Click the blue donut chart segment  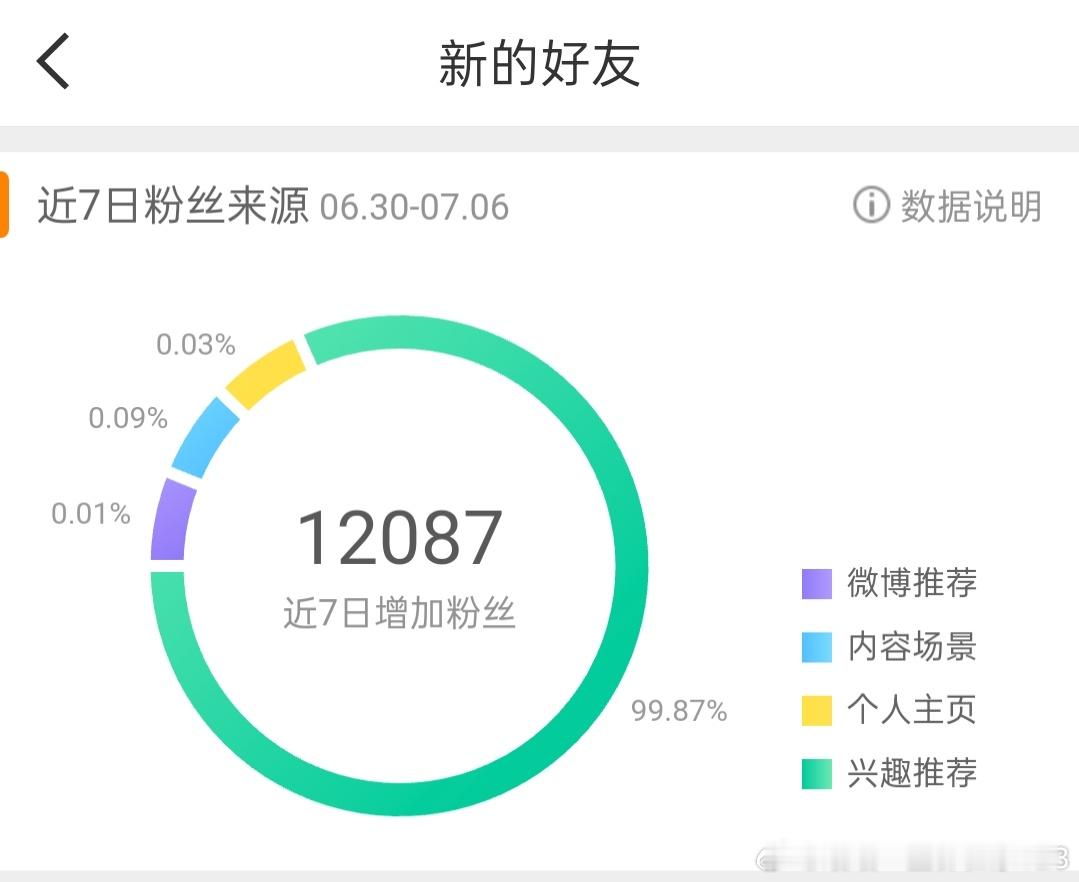[204, 438]
